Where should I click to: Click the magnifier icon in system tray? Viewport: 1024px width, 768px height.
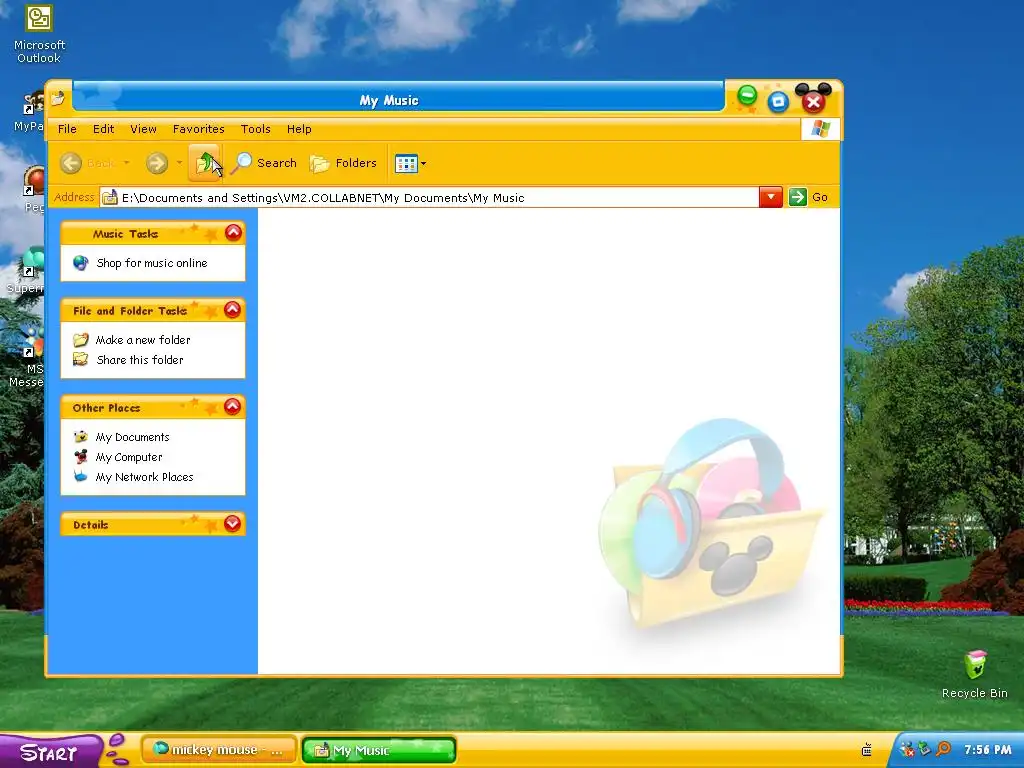pos(943,749)
